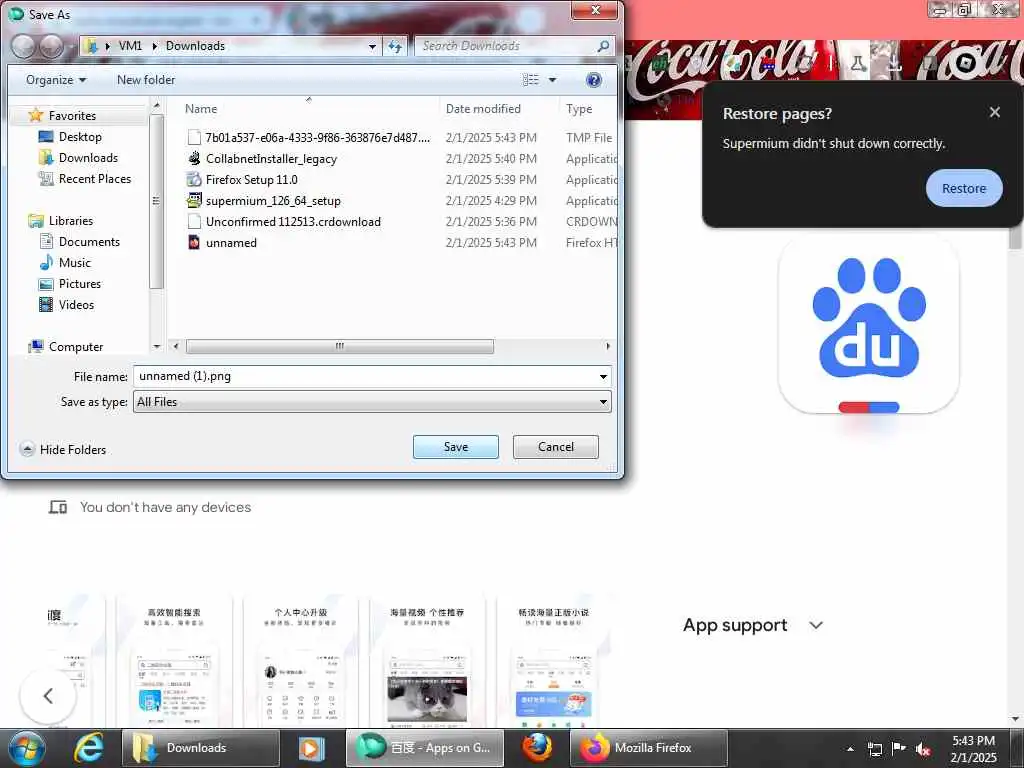
Task: Click the Downloads breadcrumb in address bar
Action: coord(195,46)
